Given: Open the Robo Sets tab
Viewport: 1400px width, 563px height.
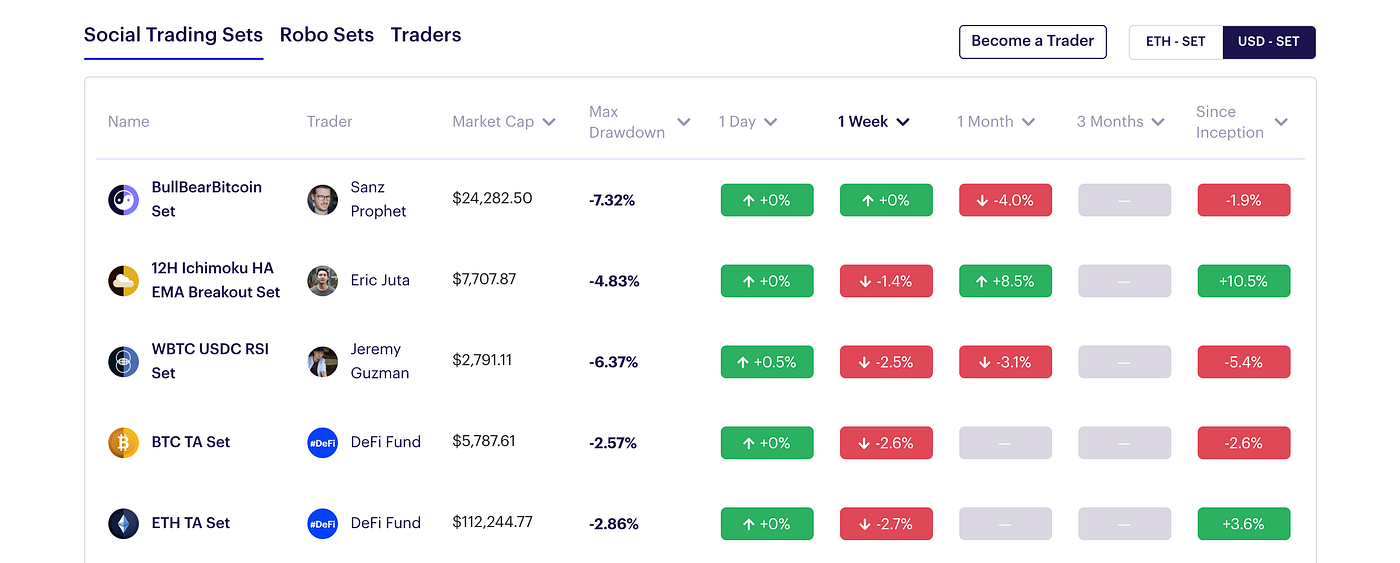Looking at the screenshot, I should pos(327,35).
